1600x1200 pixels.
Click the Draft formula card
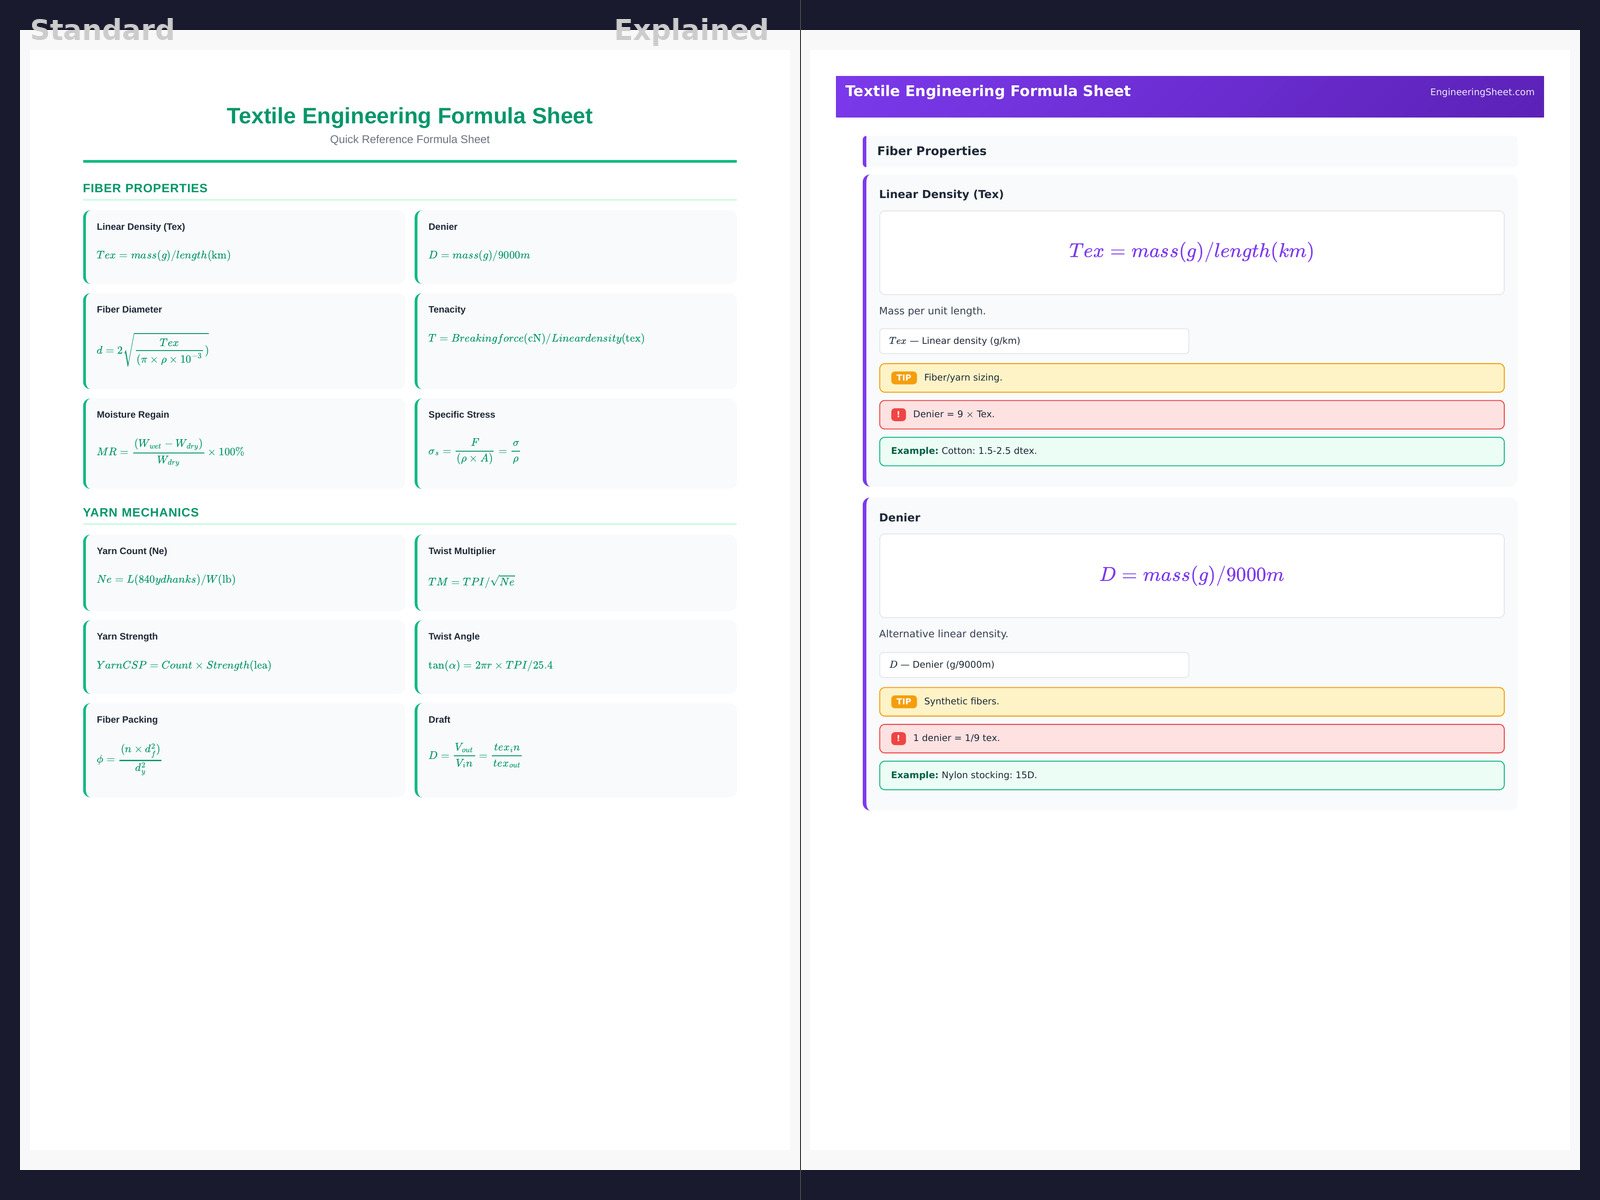tap(576, 750)
